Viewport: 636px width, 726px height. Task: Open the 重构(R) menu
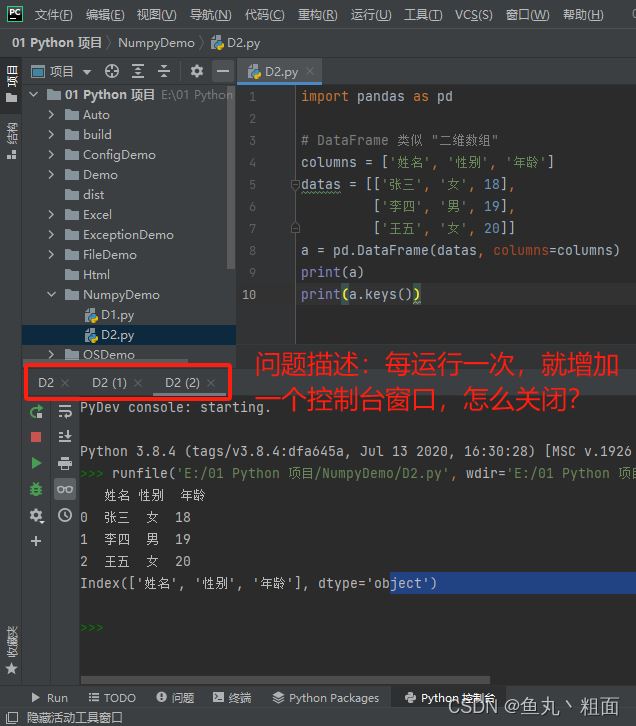pyautogui.click(x=318, y=15)
